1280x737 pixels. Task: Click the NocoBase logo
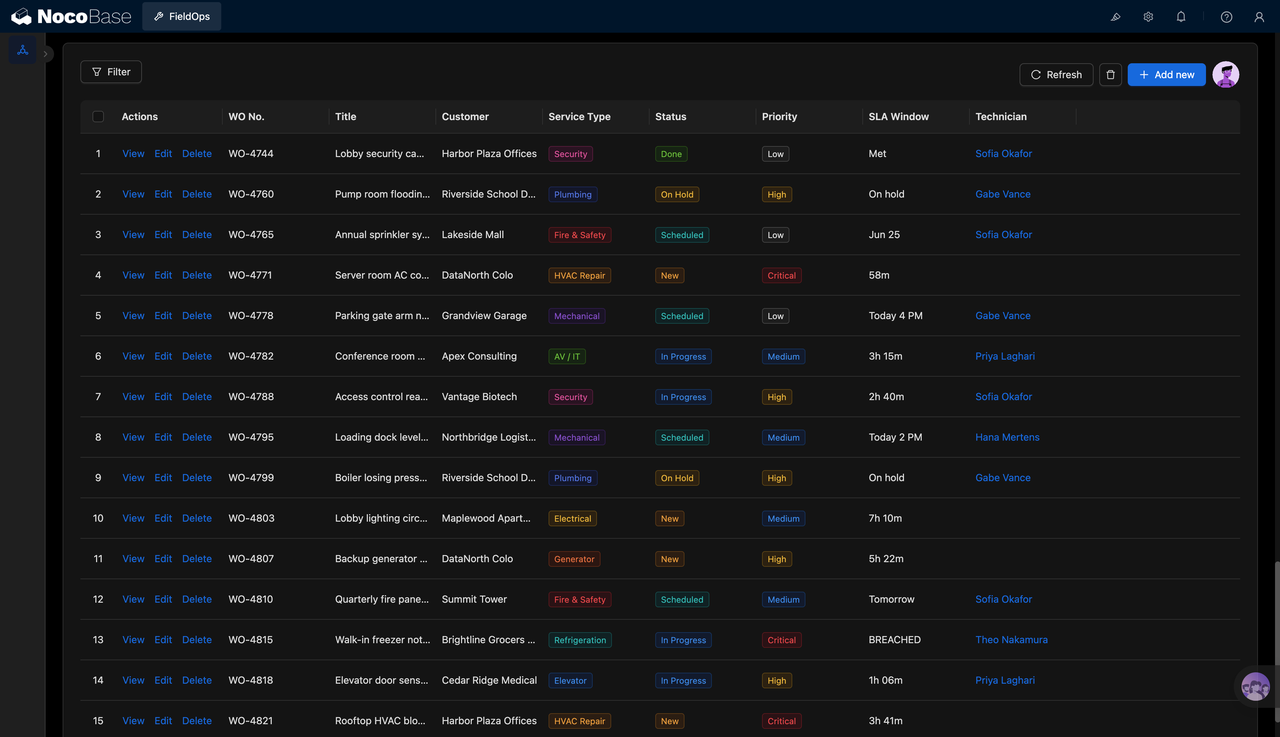pyautogui.click(x=71, y=17)
